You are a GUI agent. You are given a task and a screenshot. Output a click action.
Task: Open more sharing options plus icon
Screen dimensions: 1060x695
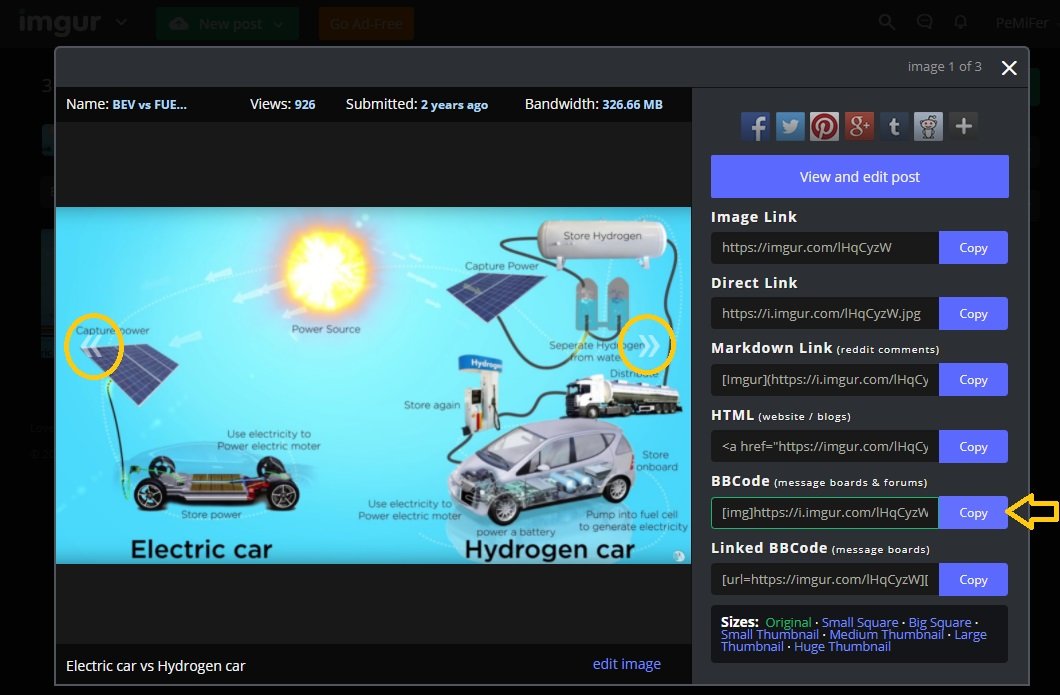(964, 126)
